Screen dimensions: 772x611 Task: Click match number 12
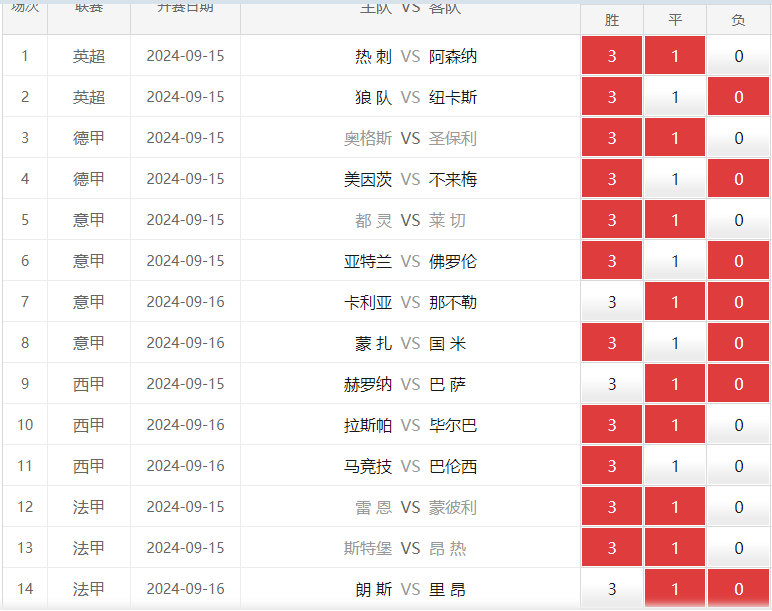[25, 507]
